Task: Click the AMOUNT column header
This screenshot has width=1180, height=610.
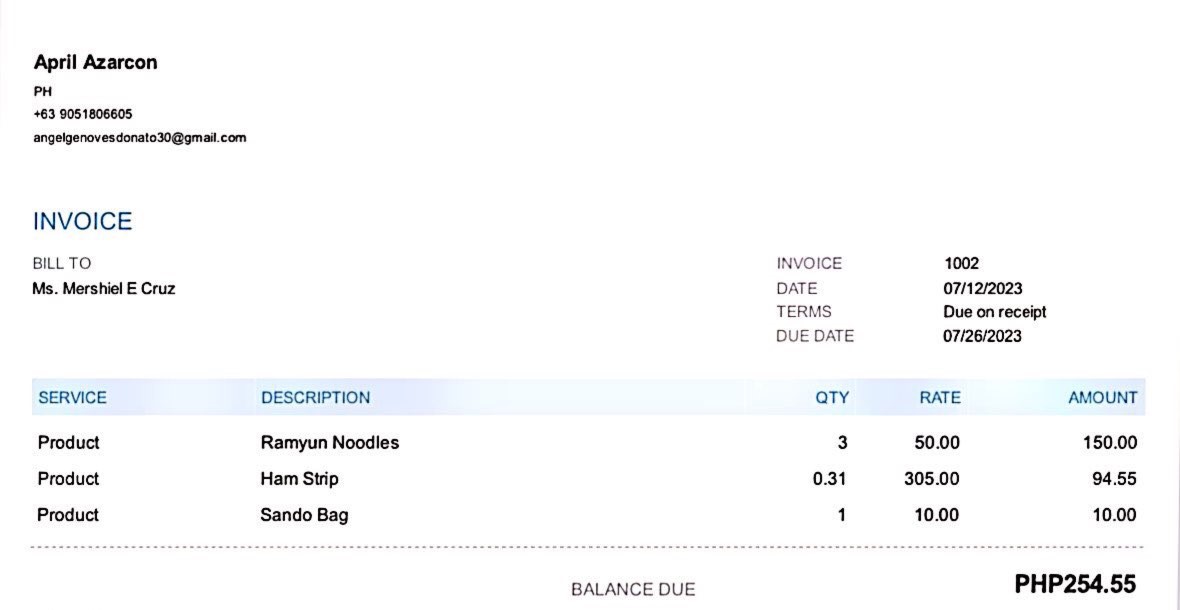Action: click(x=1102, y=398)
